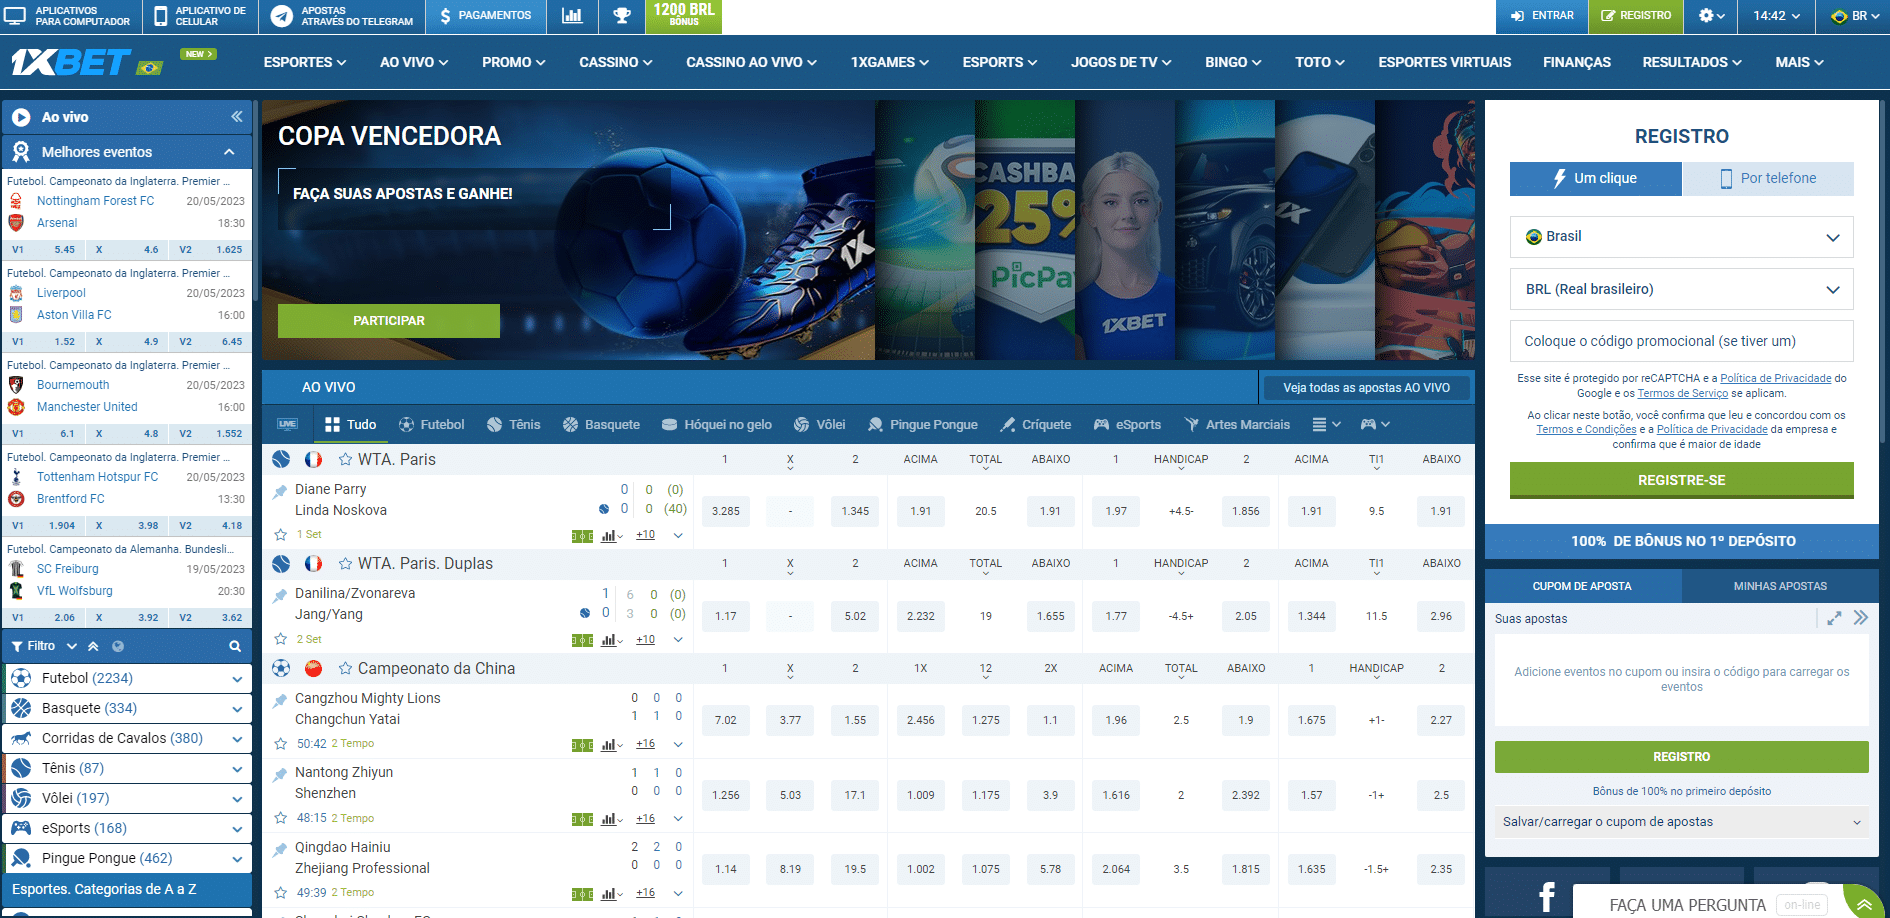Favorite the WTA. Paris. Duplas league star
This screenshot has height=918, width=1890.
tap(345, 563)
